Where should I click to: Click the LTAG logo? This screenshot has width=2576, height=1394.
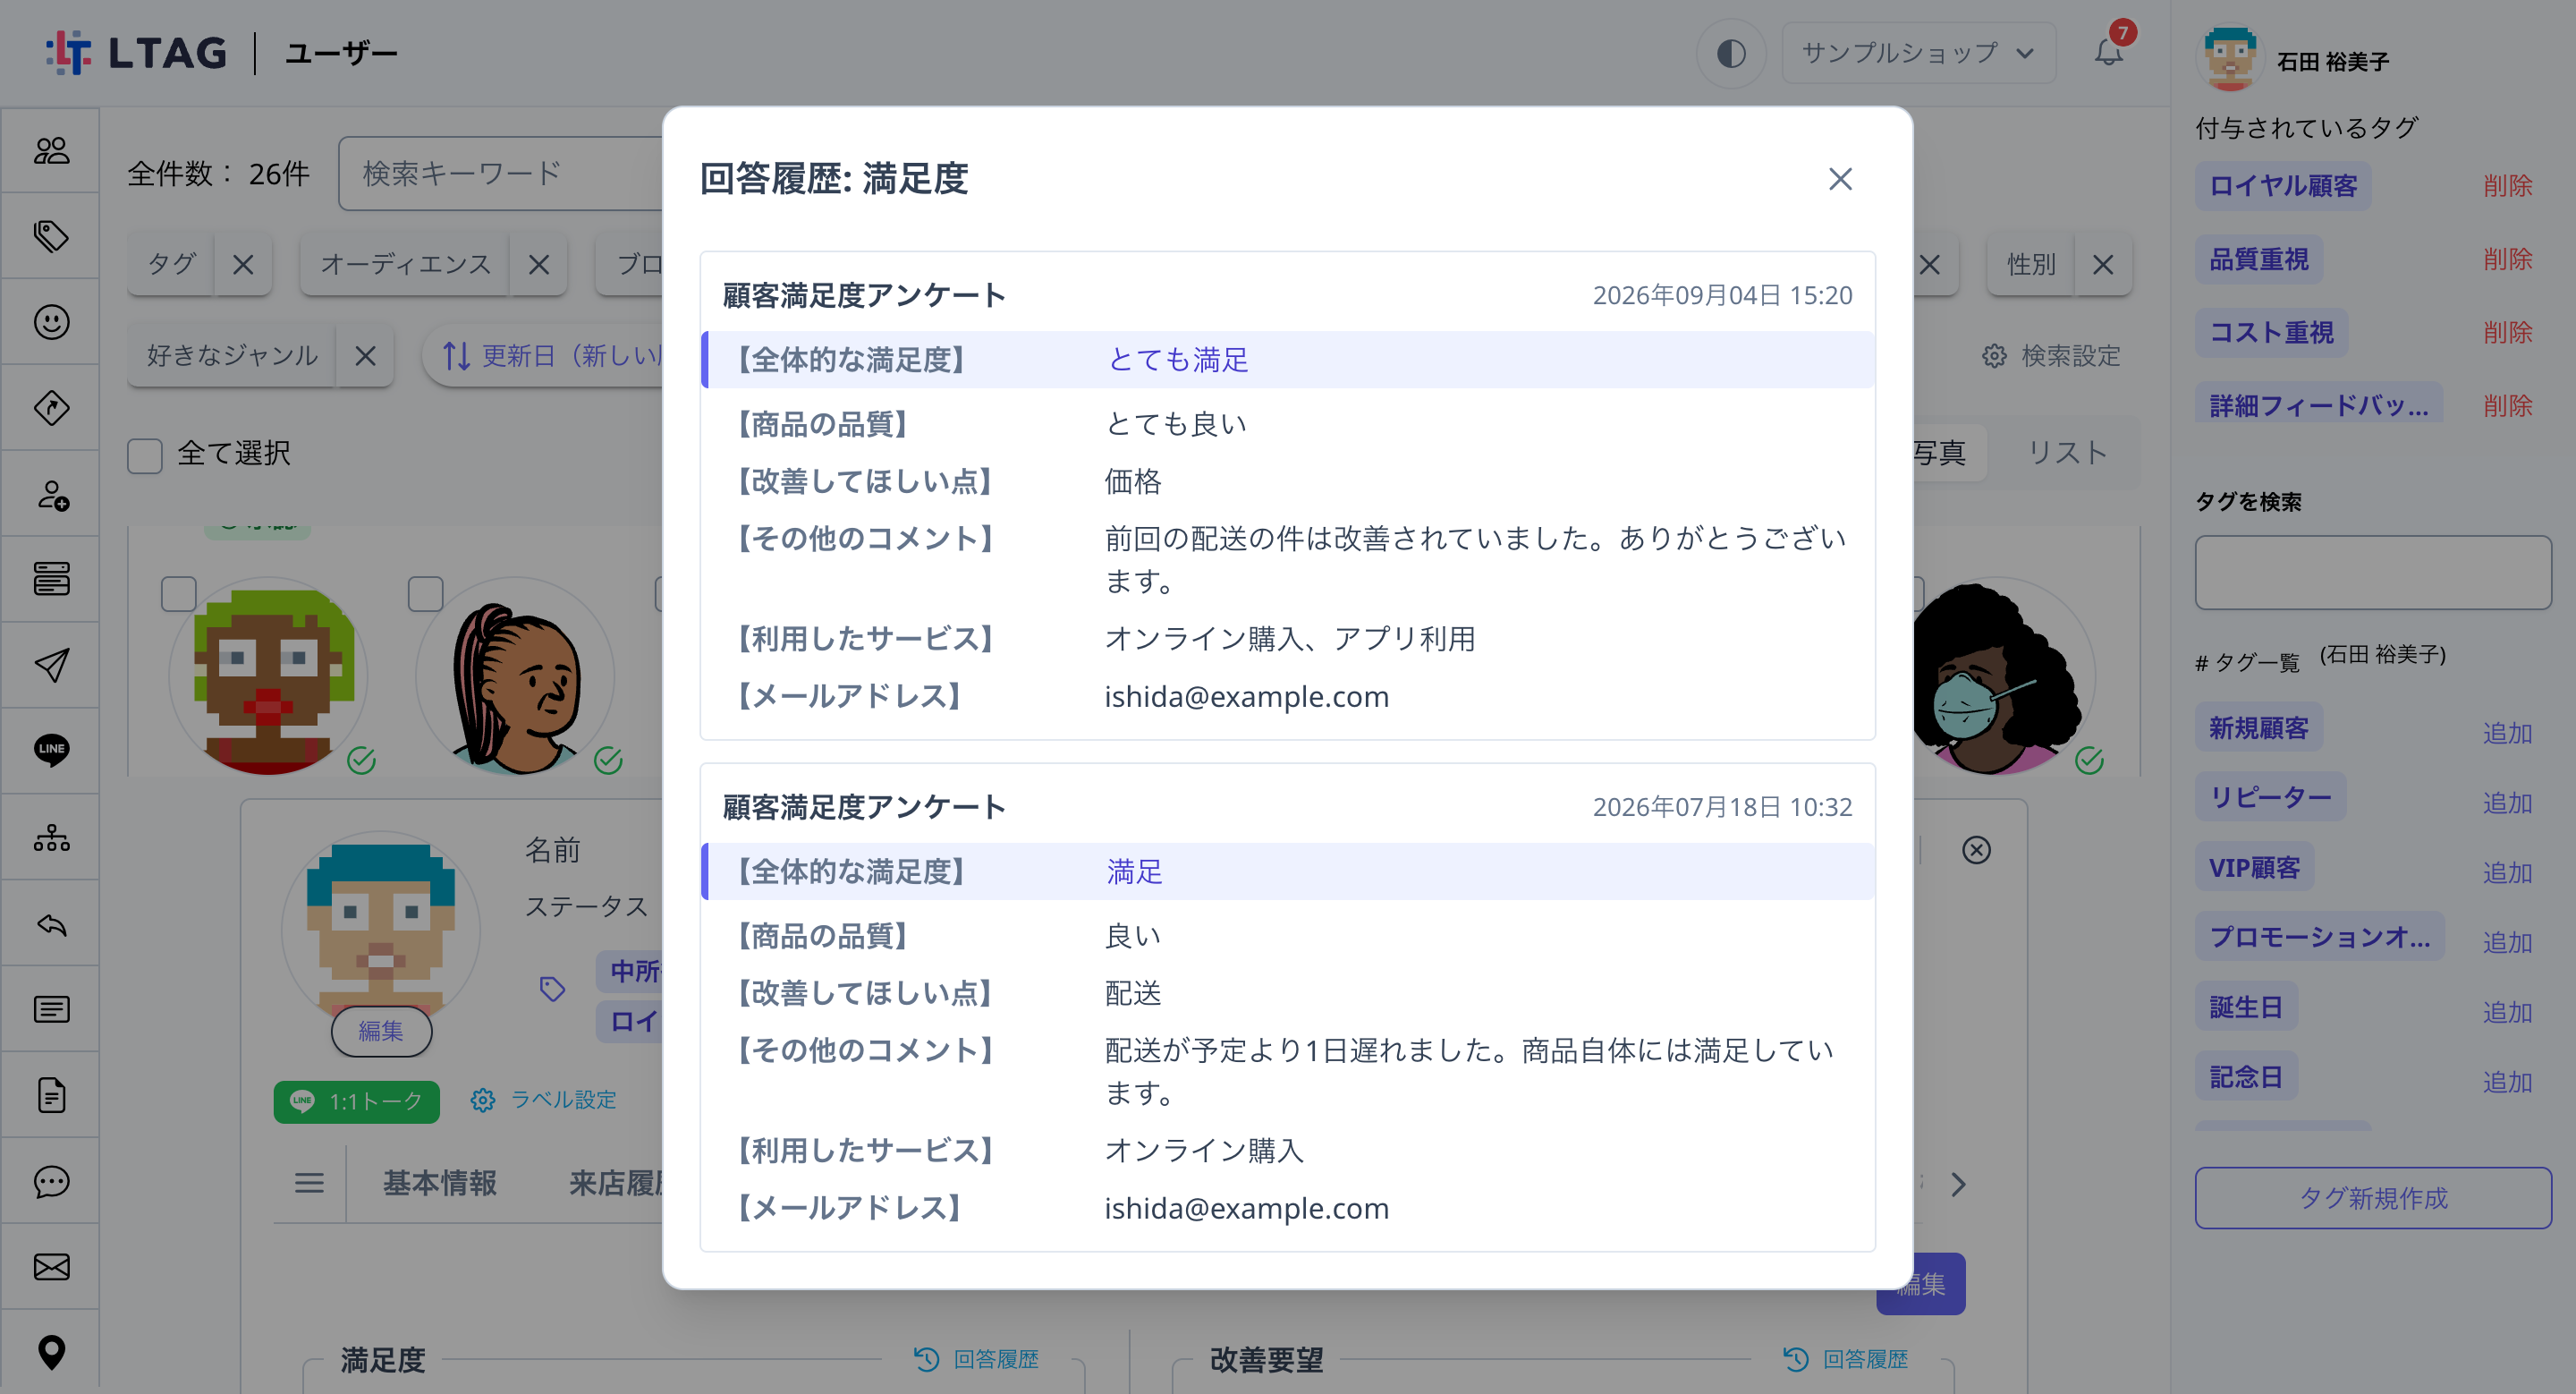click(x=136, y=53)
